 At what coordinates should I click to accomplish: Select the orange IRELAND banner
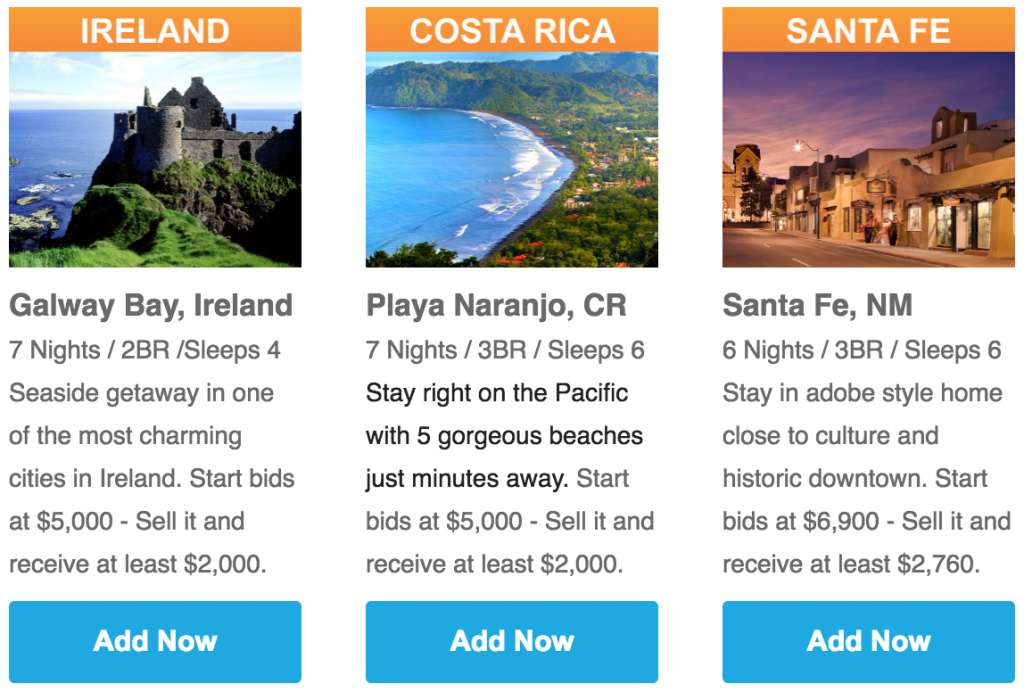pos(155,30)
